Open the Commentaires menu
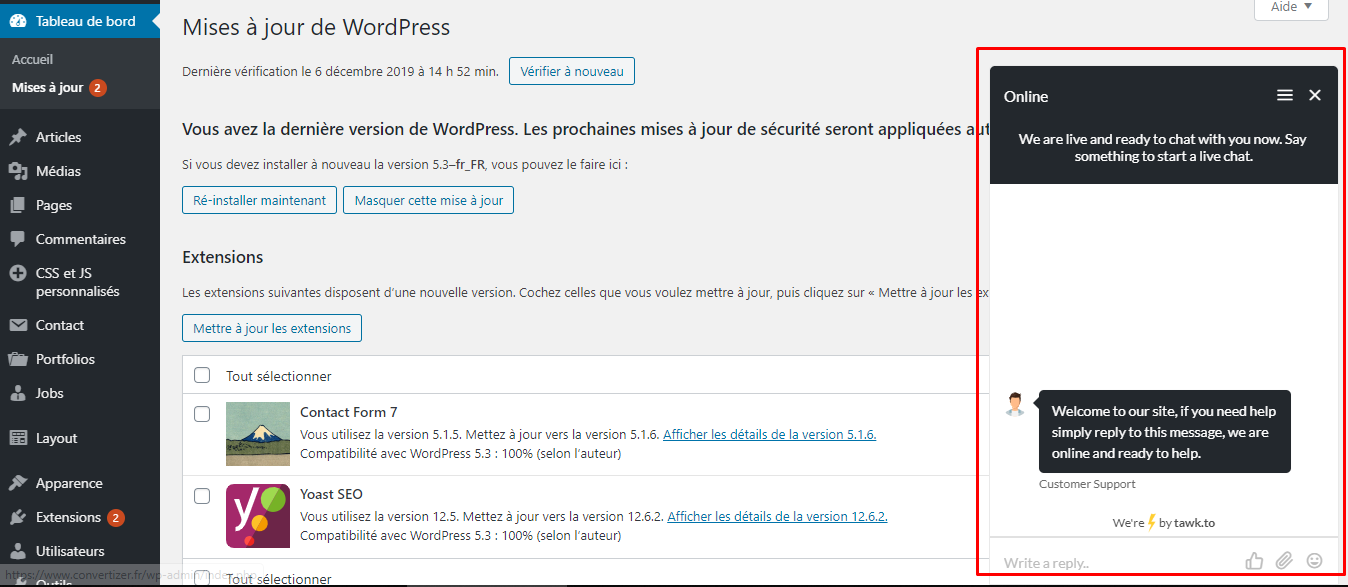This screenshot has height=587, width=1348. click(x=80, y=239)
